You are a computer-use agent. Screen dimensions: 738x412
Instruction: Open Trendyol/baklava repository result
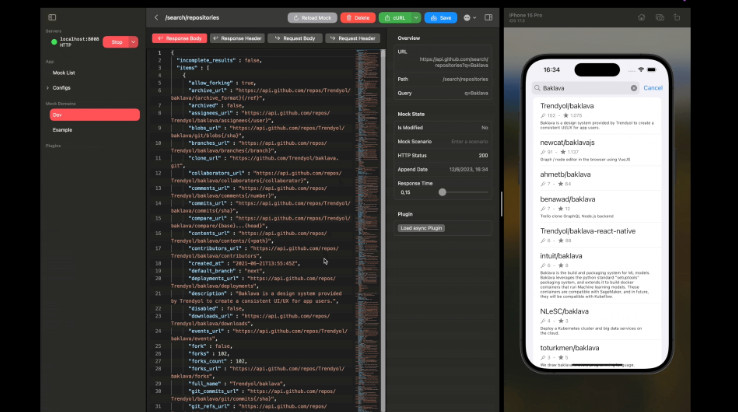click(x=597, y=117)
